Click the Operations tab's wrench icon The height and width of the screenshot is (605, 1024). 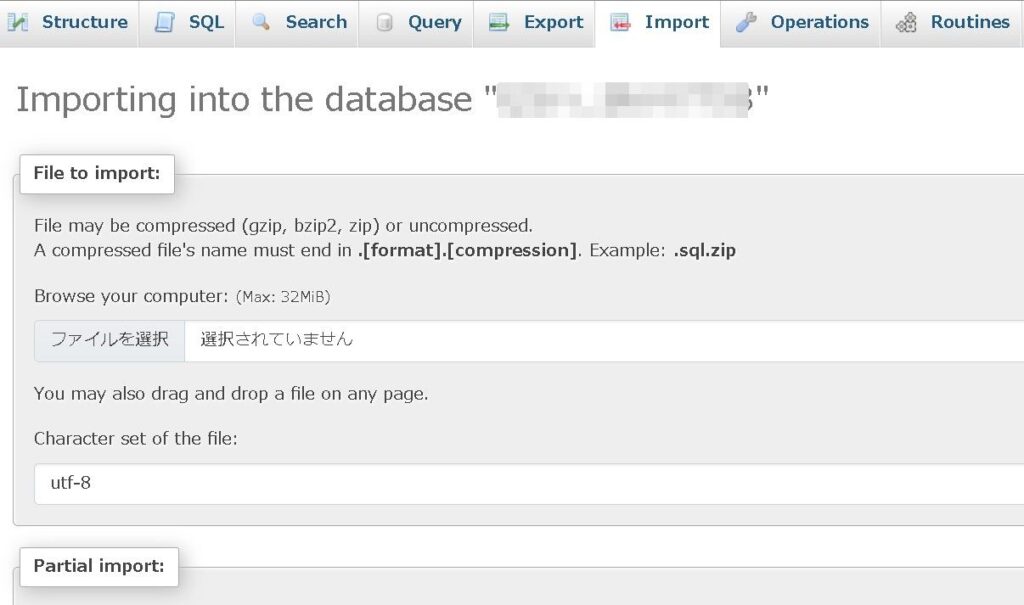[746, 22]
